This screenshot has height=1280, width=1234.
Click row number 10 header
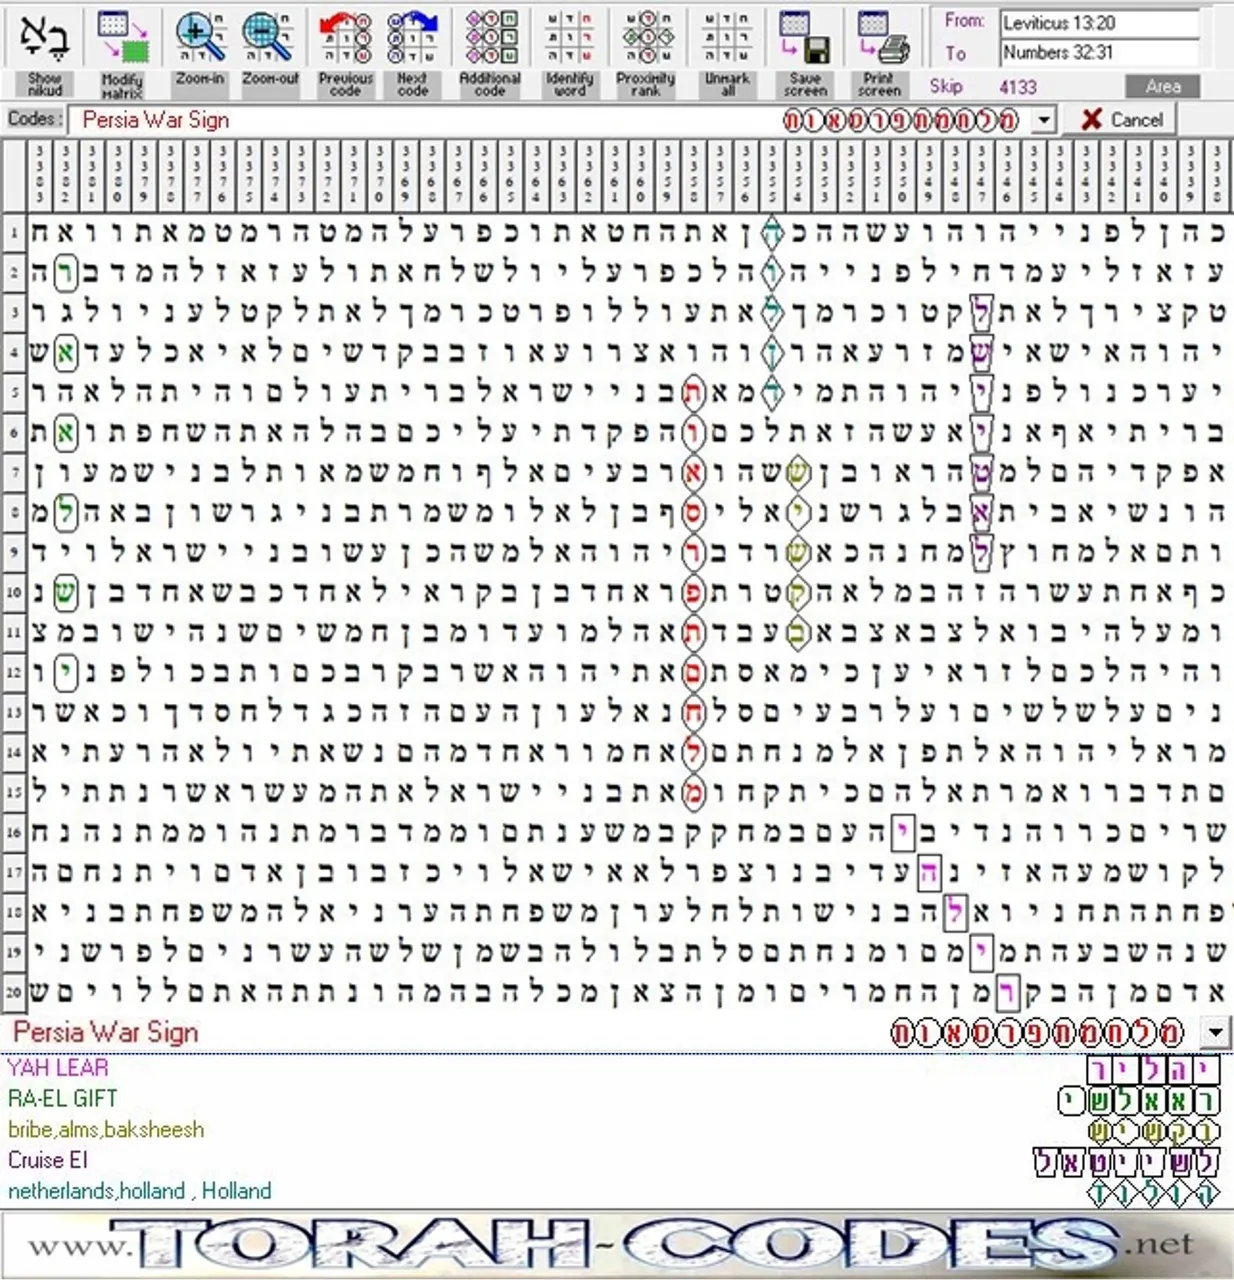pos(13,592)
